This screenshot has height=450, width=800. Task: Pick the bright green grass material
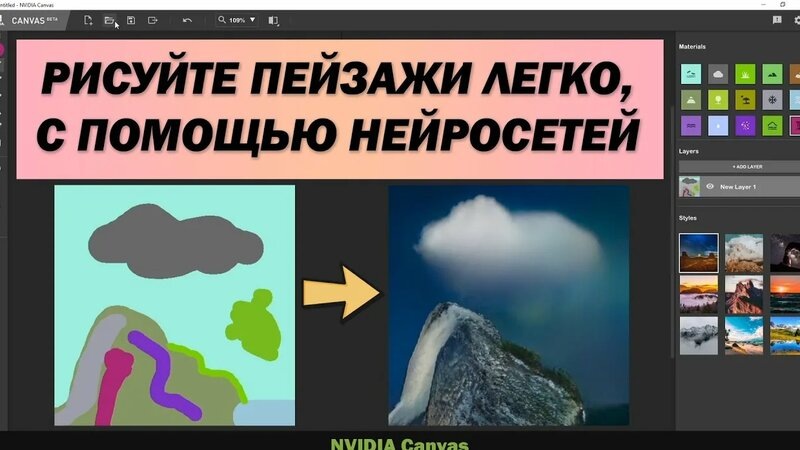click(745, 74)
